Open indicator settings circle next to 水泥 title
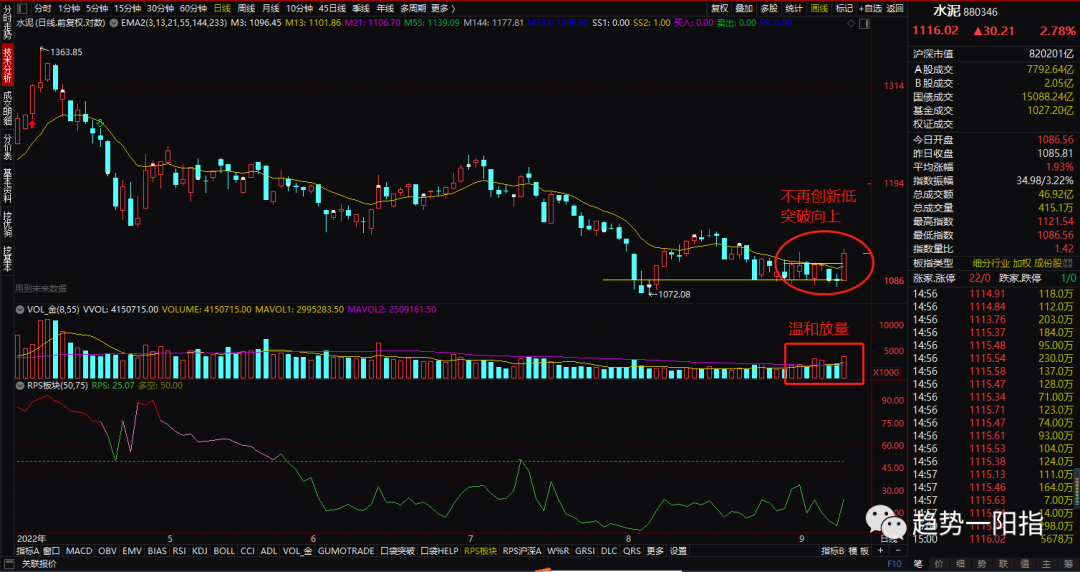Image resolution: width=1080 pixels, height=572 pixels. (112, 23)
